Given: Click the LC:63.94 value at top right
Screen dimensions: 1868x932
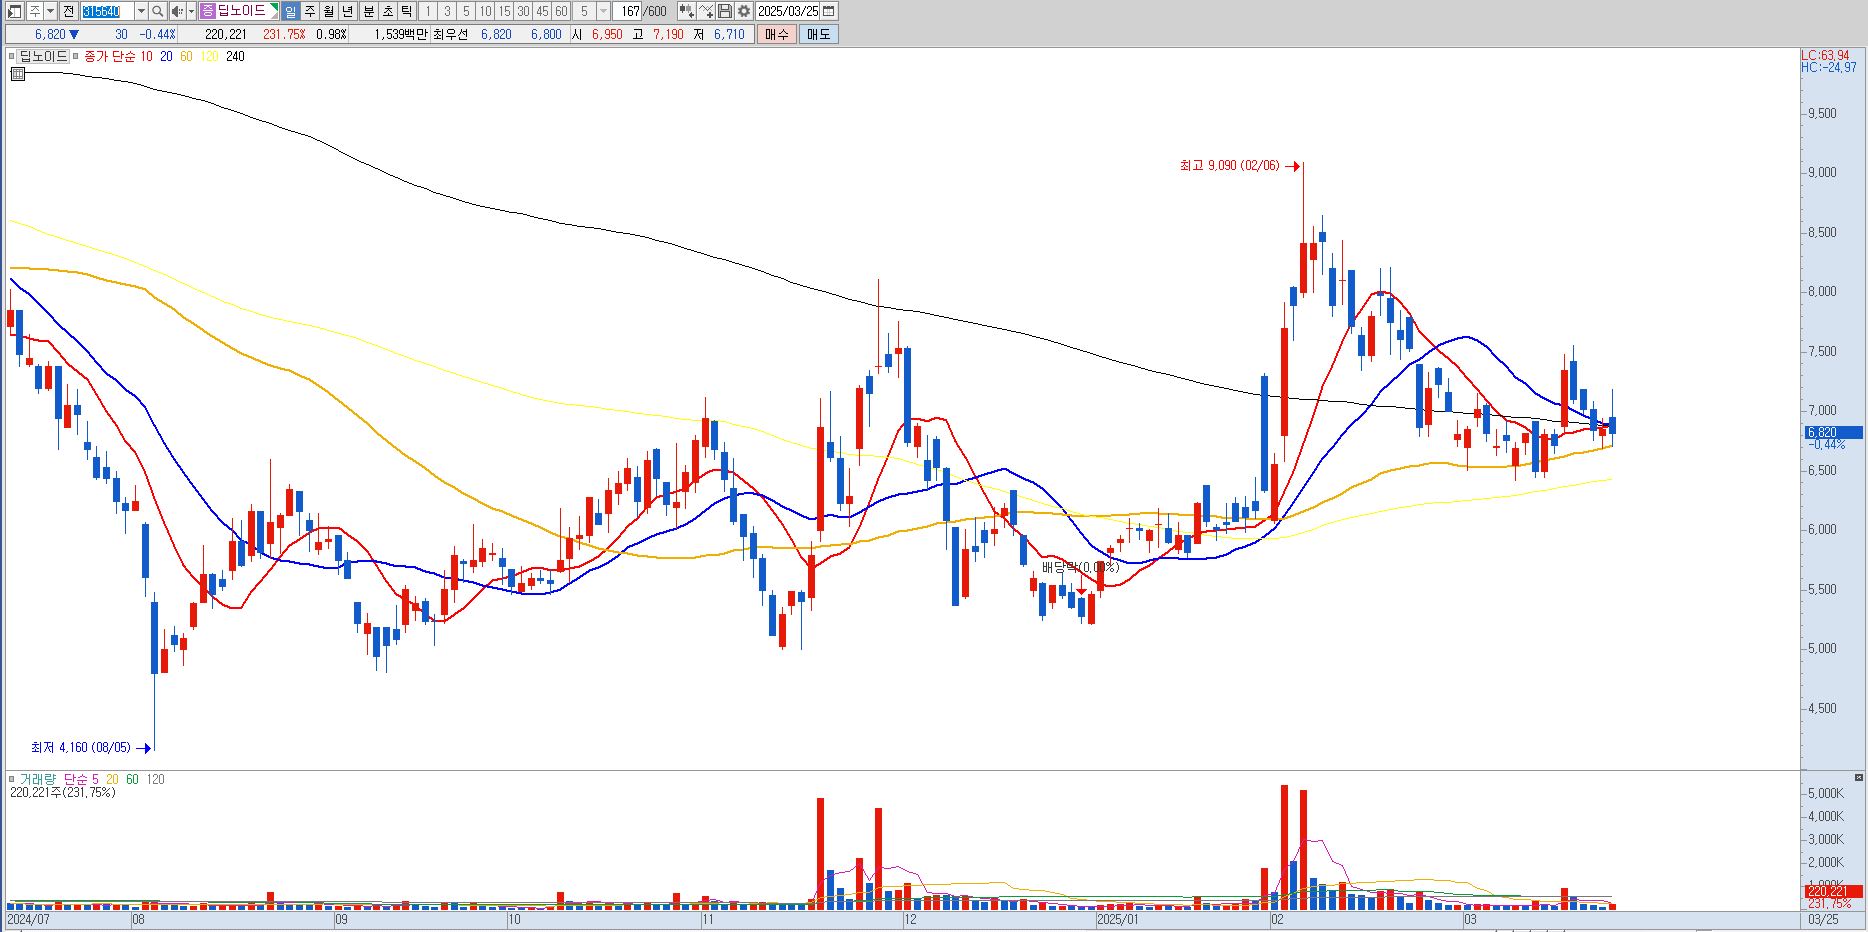Looking at the screenshot, I should pos(1826,56).
